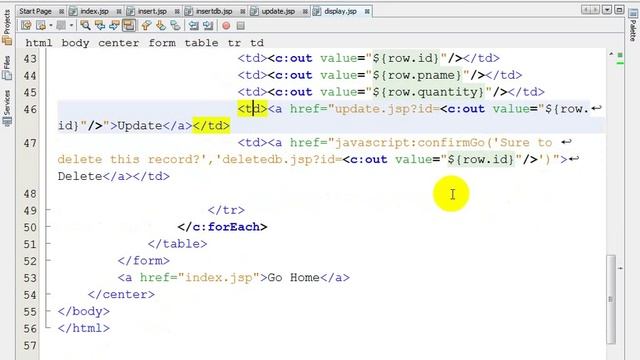Click the scrollbar up arrow
The height and width of the screenshot is (360, 640).
pyautogui.click(x=611, y=54)
